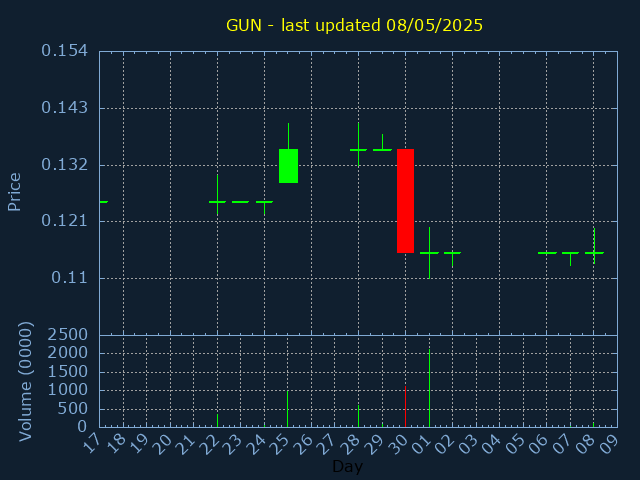Click the day 09 axis label
640x480 pixels.
point(610,444)
